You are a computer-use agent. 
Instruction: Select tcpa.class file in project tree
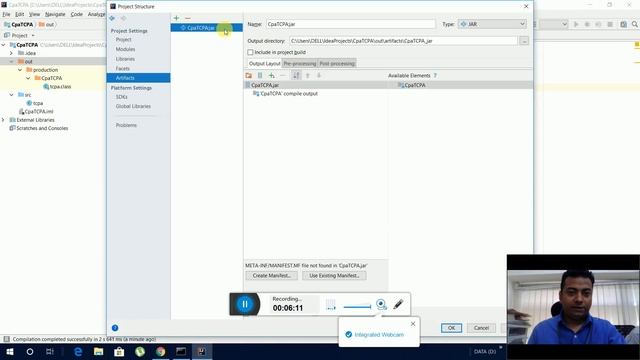[57, 87]
